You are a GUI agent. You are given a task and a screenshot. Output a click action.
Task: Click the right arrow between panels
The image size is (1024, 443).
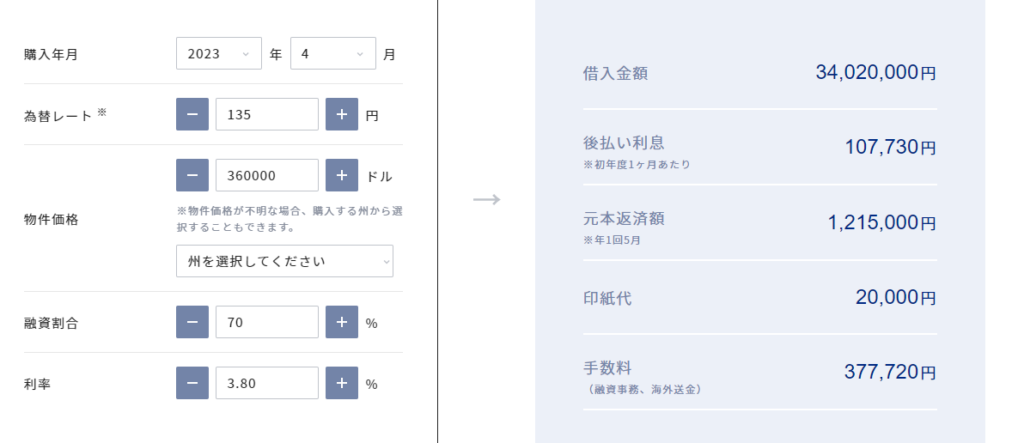pyautogui.click(x=486, y=199)
